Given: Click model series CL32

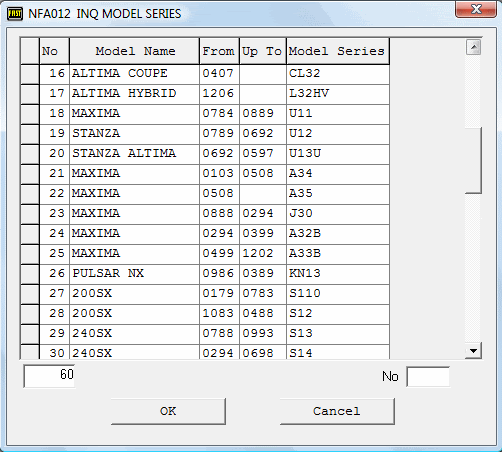Looking at the screenshot, I should tap(338, 74).
